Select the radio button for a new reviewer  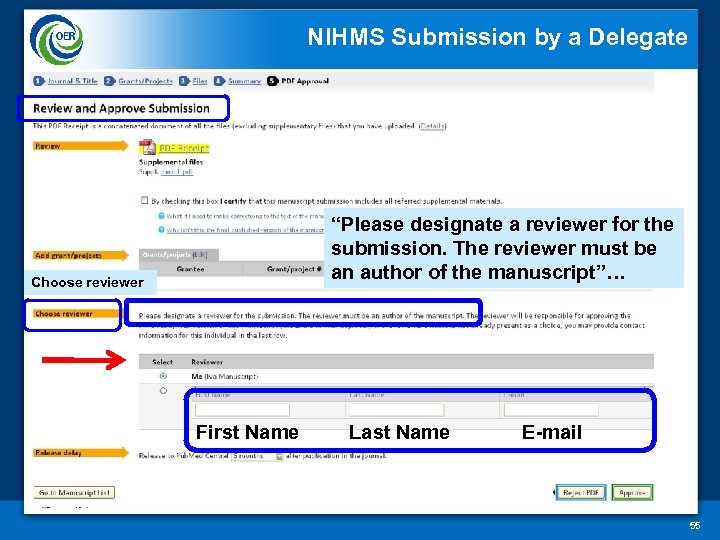coord(163,391)
